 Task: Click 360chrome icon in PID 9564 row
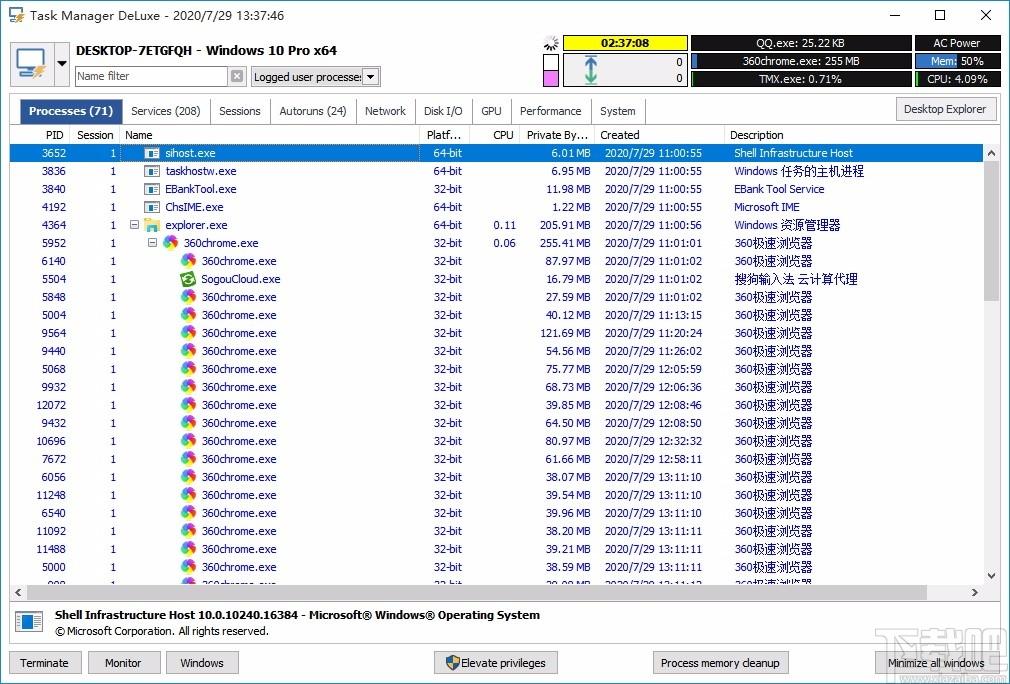[188, 333]
